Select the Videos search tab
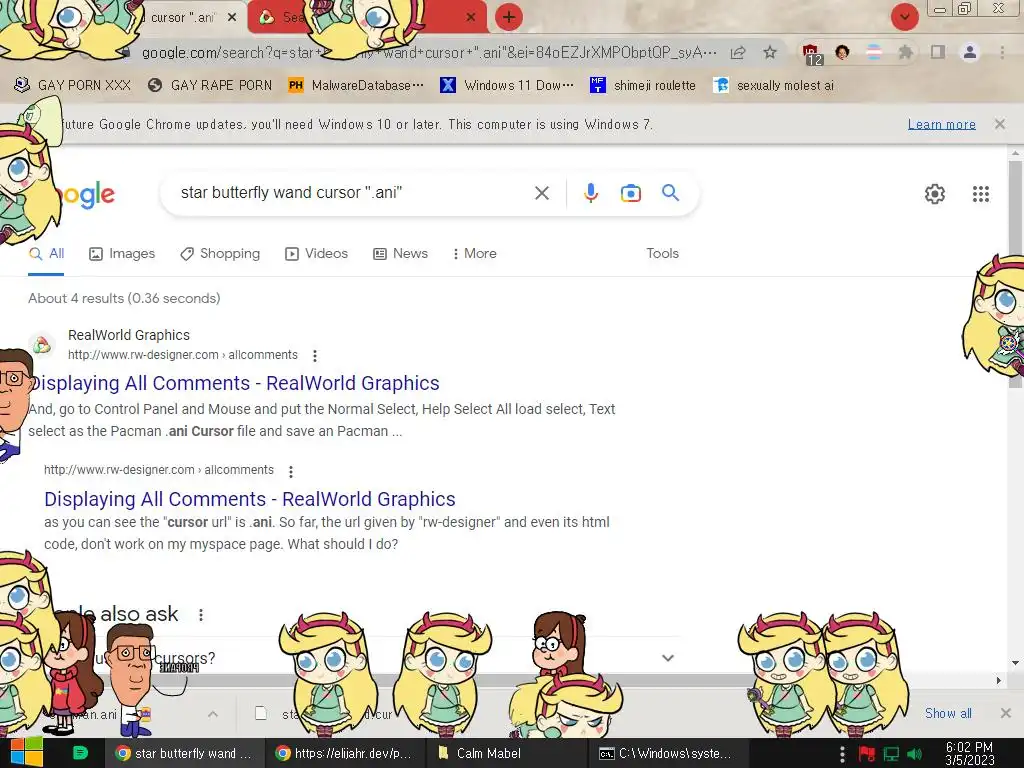The image size is (1024, 768). point(317,253)
